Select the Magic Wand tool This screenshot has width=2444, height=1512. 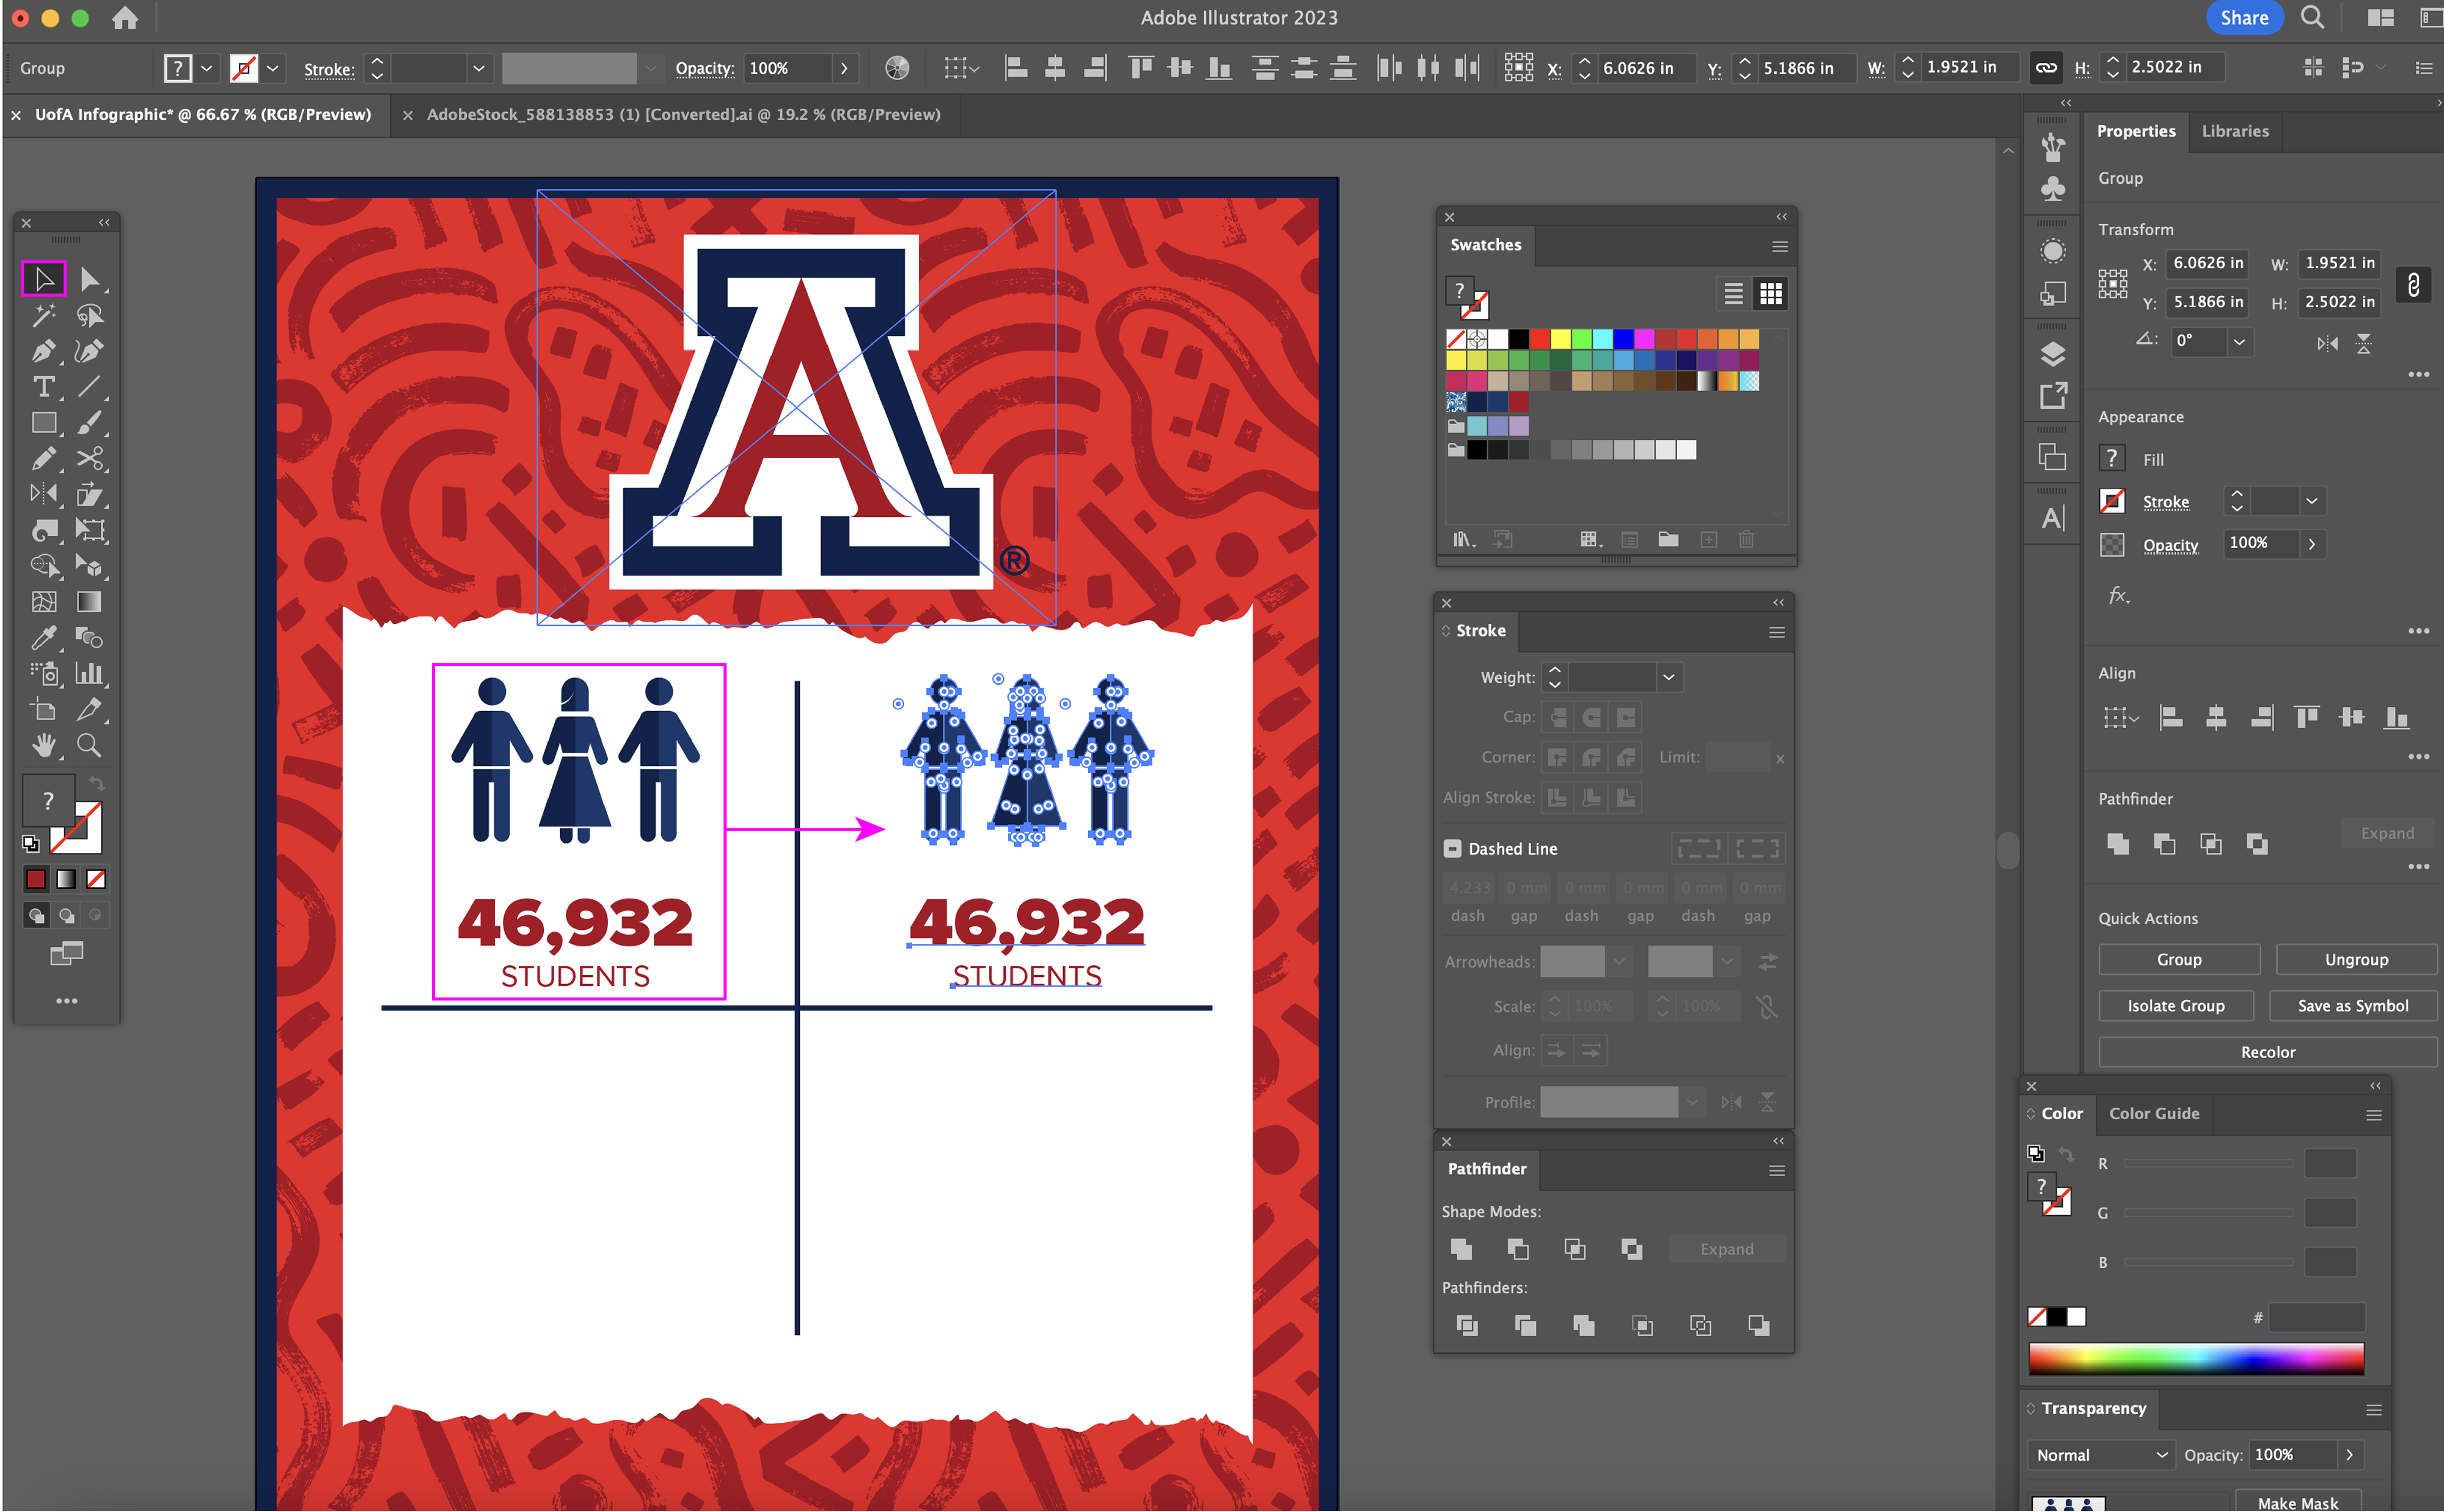click(43, 316)
